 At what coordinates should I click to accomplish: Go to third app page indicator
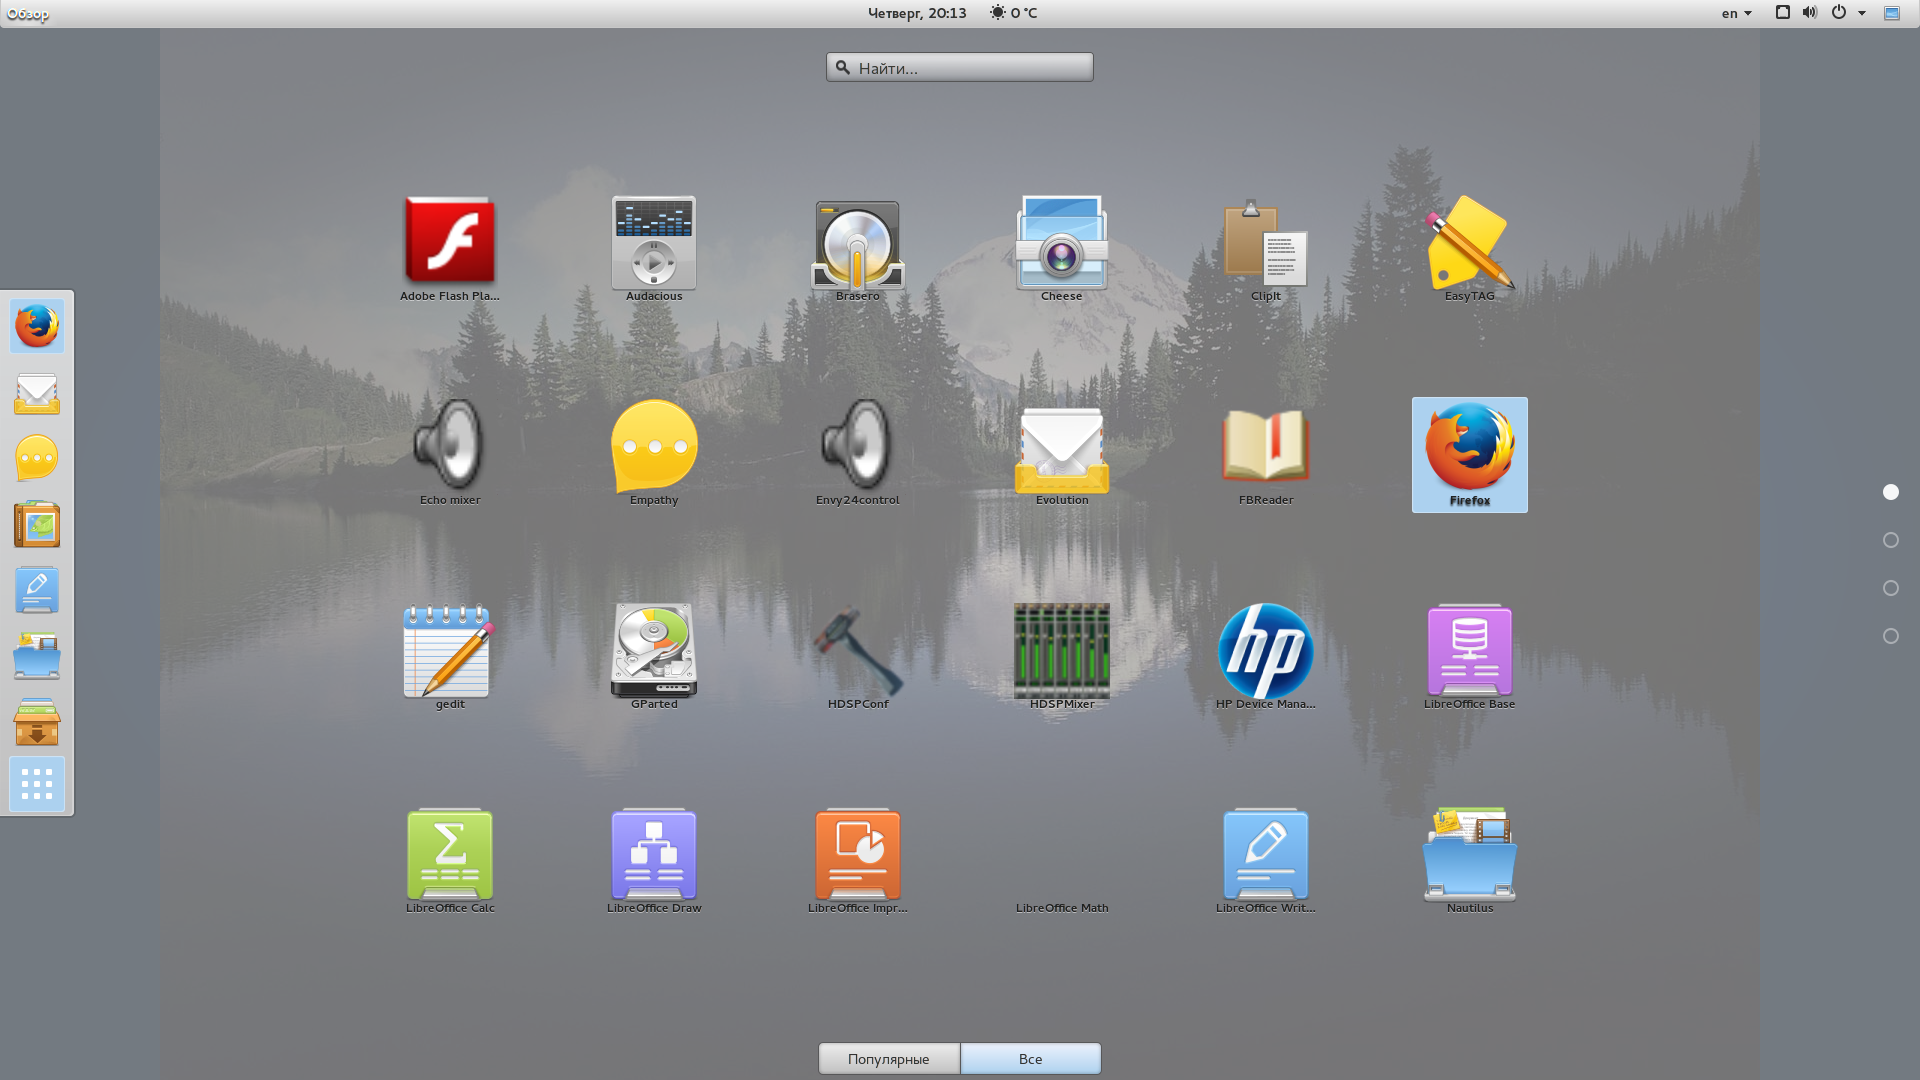(1890, 588)
